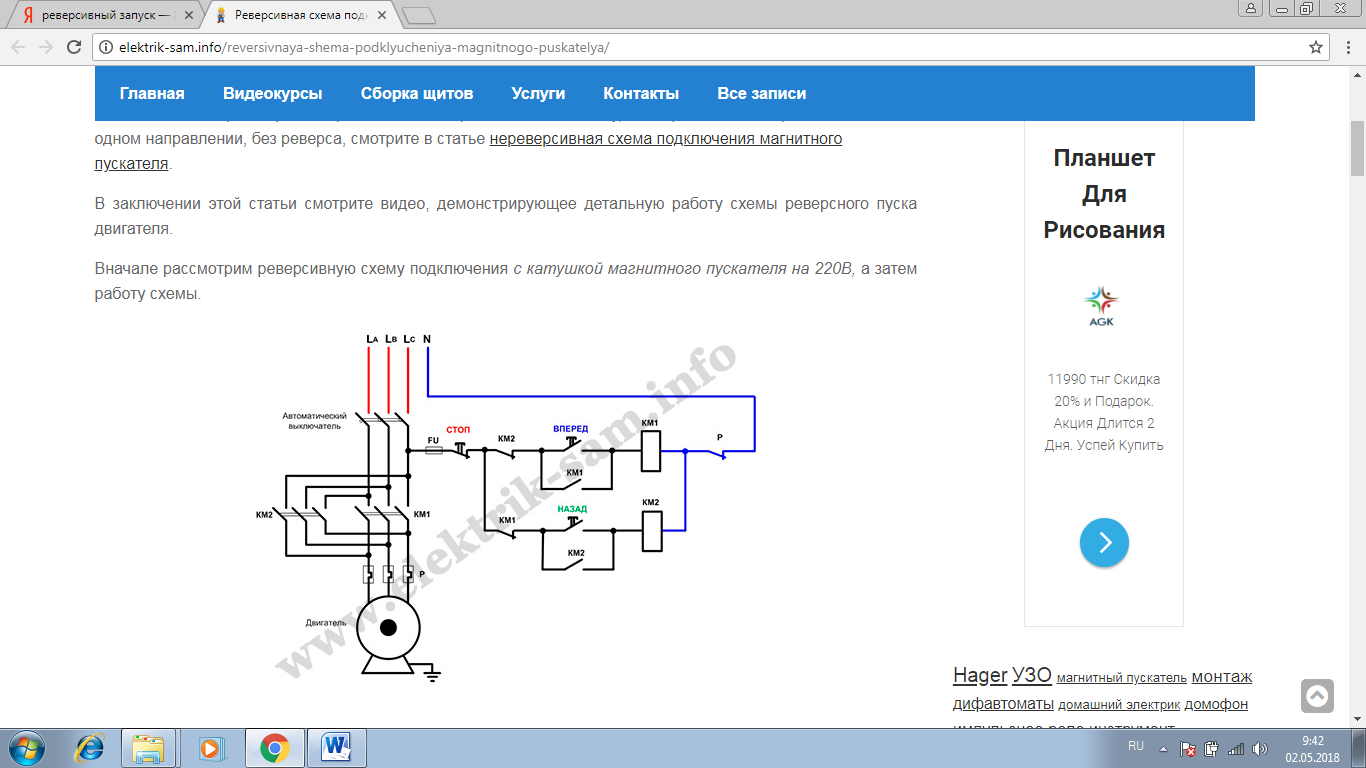Switch to Microsoft Word in the taskbar
1366x768 pixels.
tap(337, 748)
